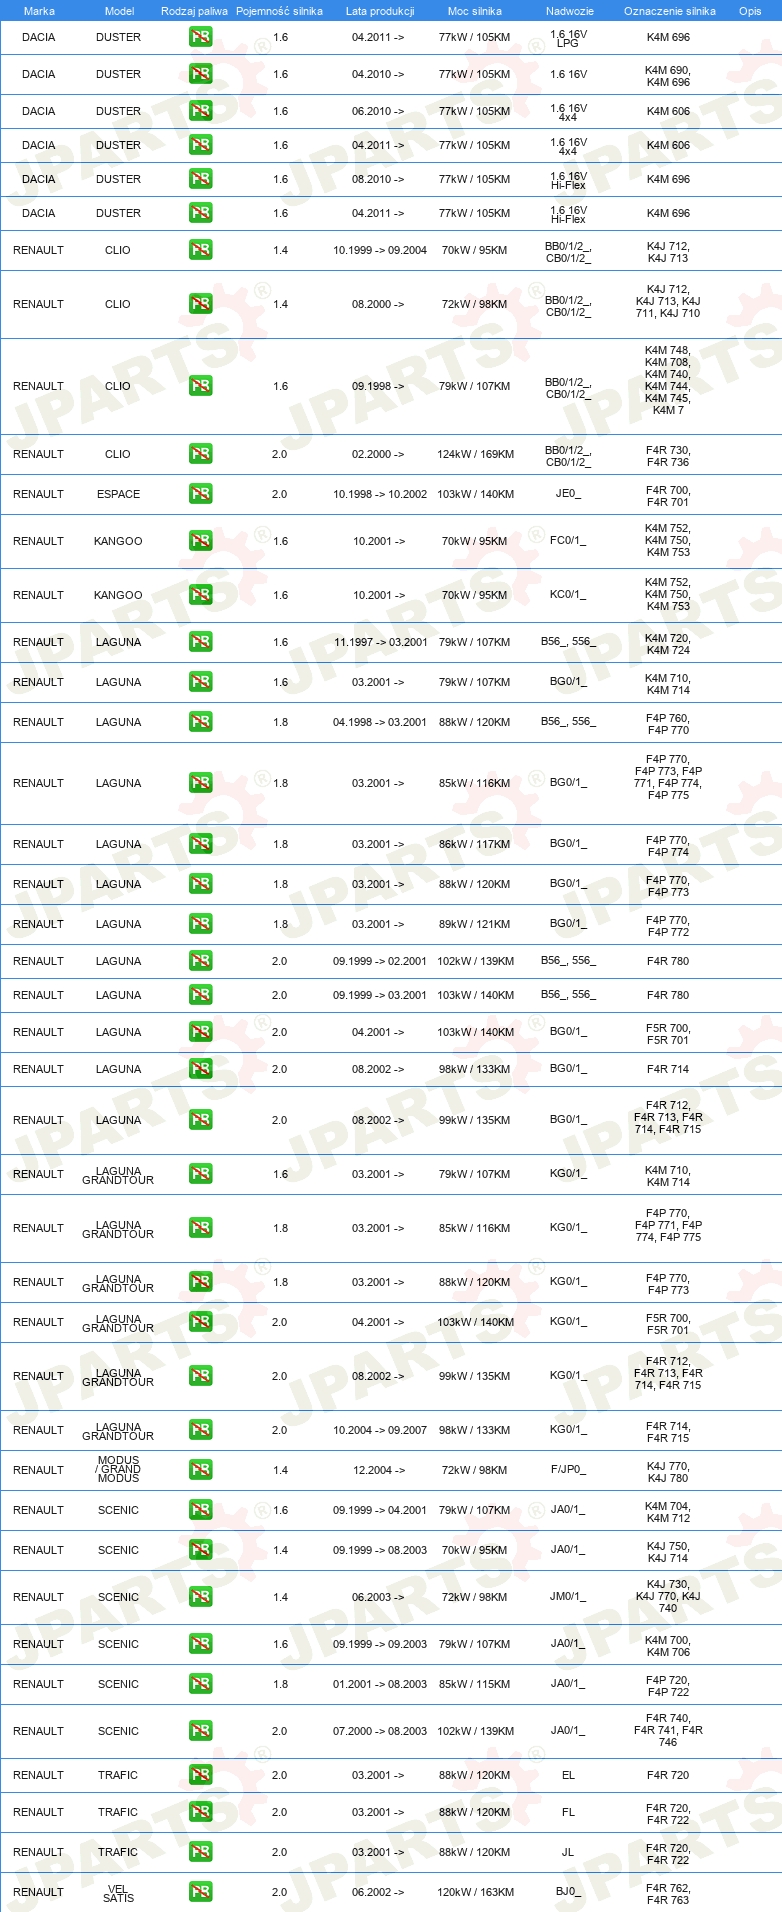
Task: Click fuel icon in Renault Espace row
Action: 201,494
